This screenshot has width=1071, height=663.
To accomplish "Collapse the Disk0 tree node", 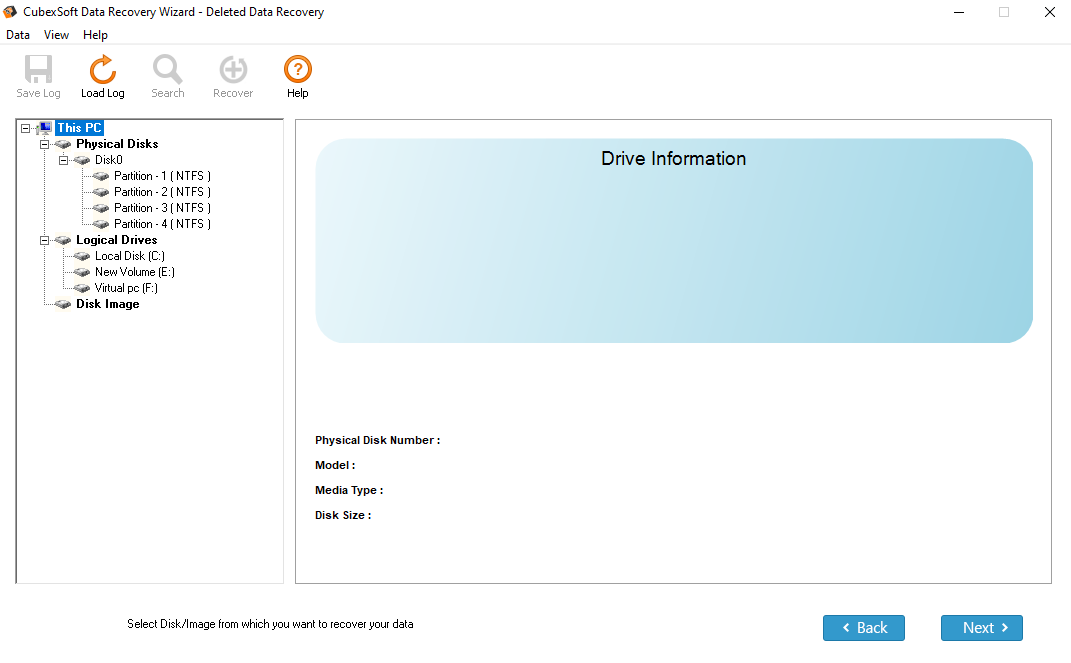I will (64, 160).
